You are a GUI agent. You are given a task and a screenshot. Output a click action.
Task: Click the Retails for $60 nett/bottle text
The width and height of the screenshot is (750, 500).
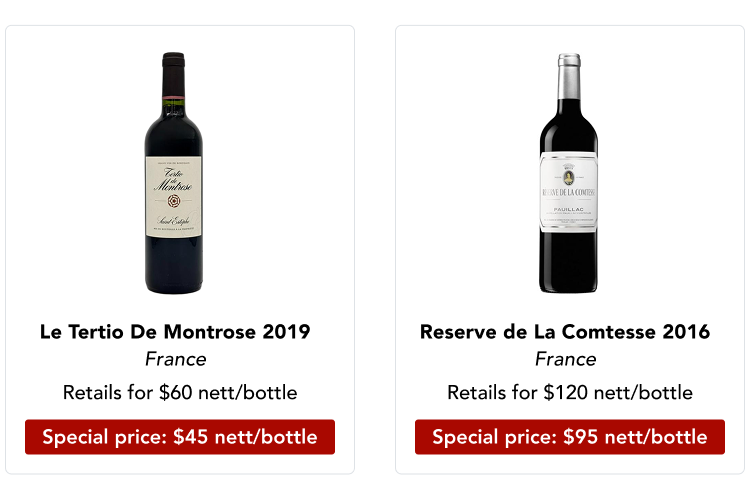(x=180, y=392)
